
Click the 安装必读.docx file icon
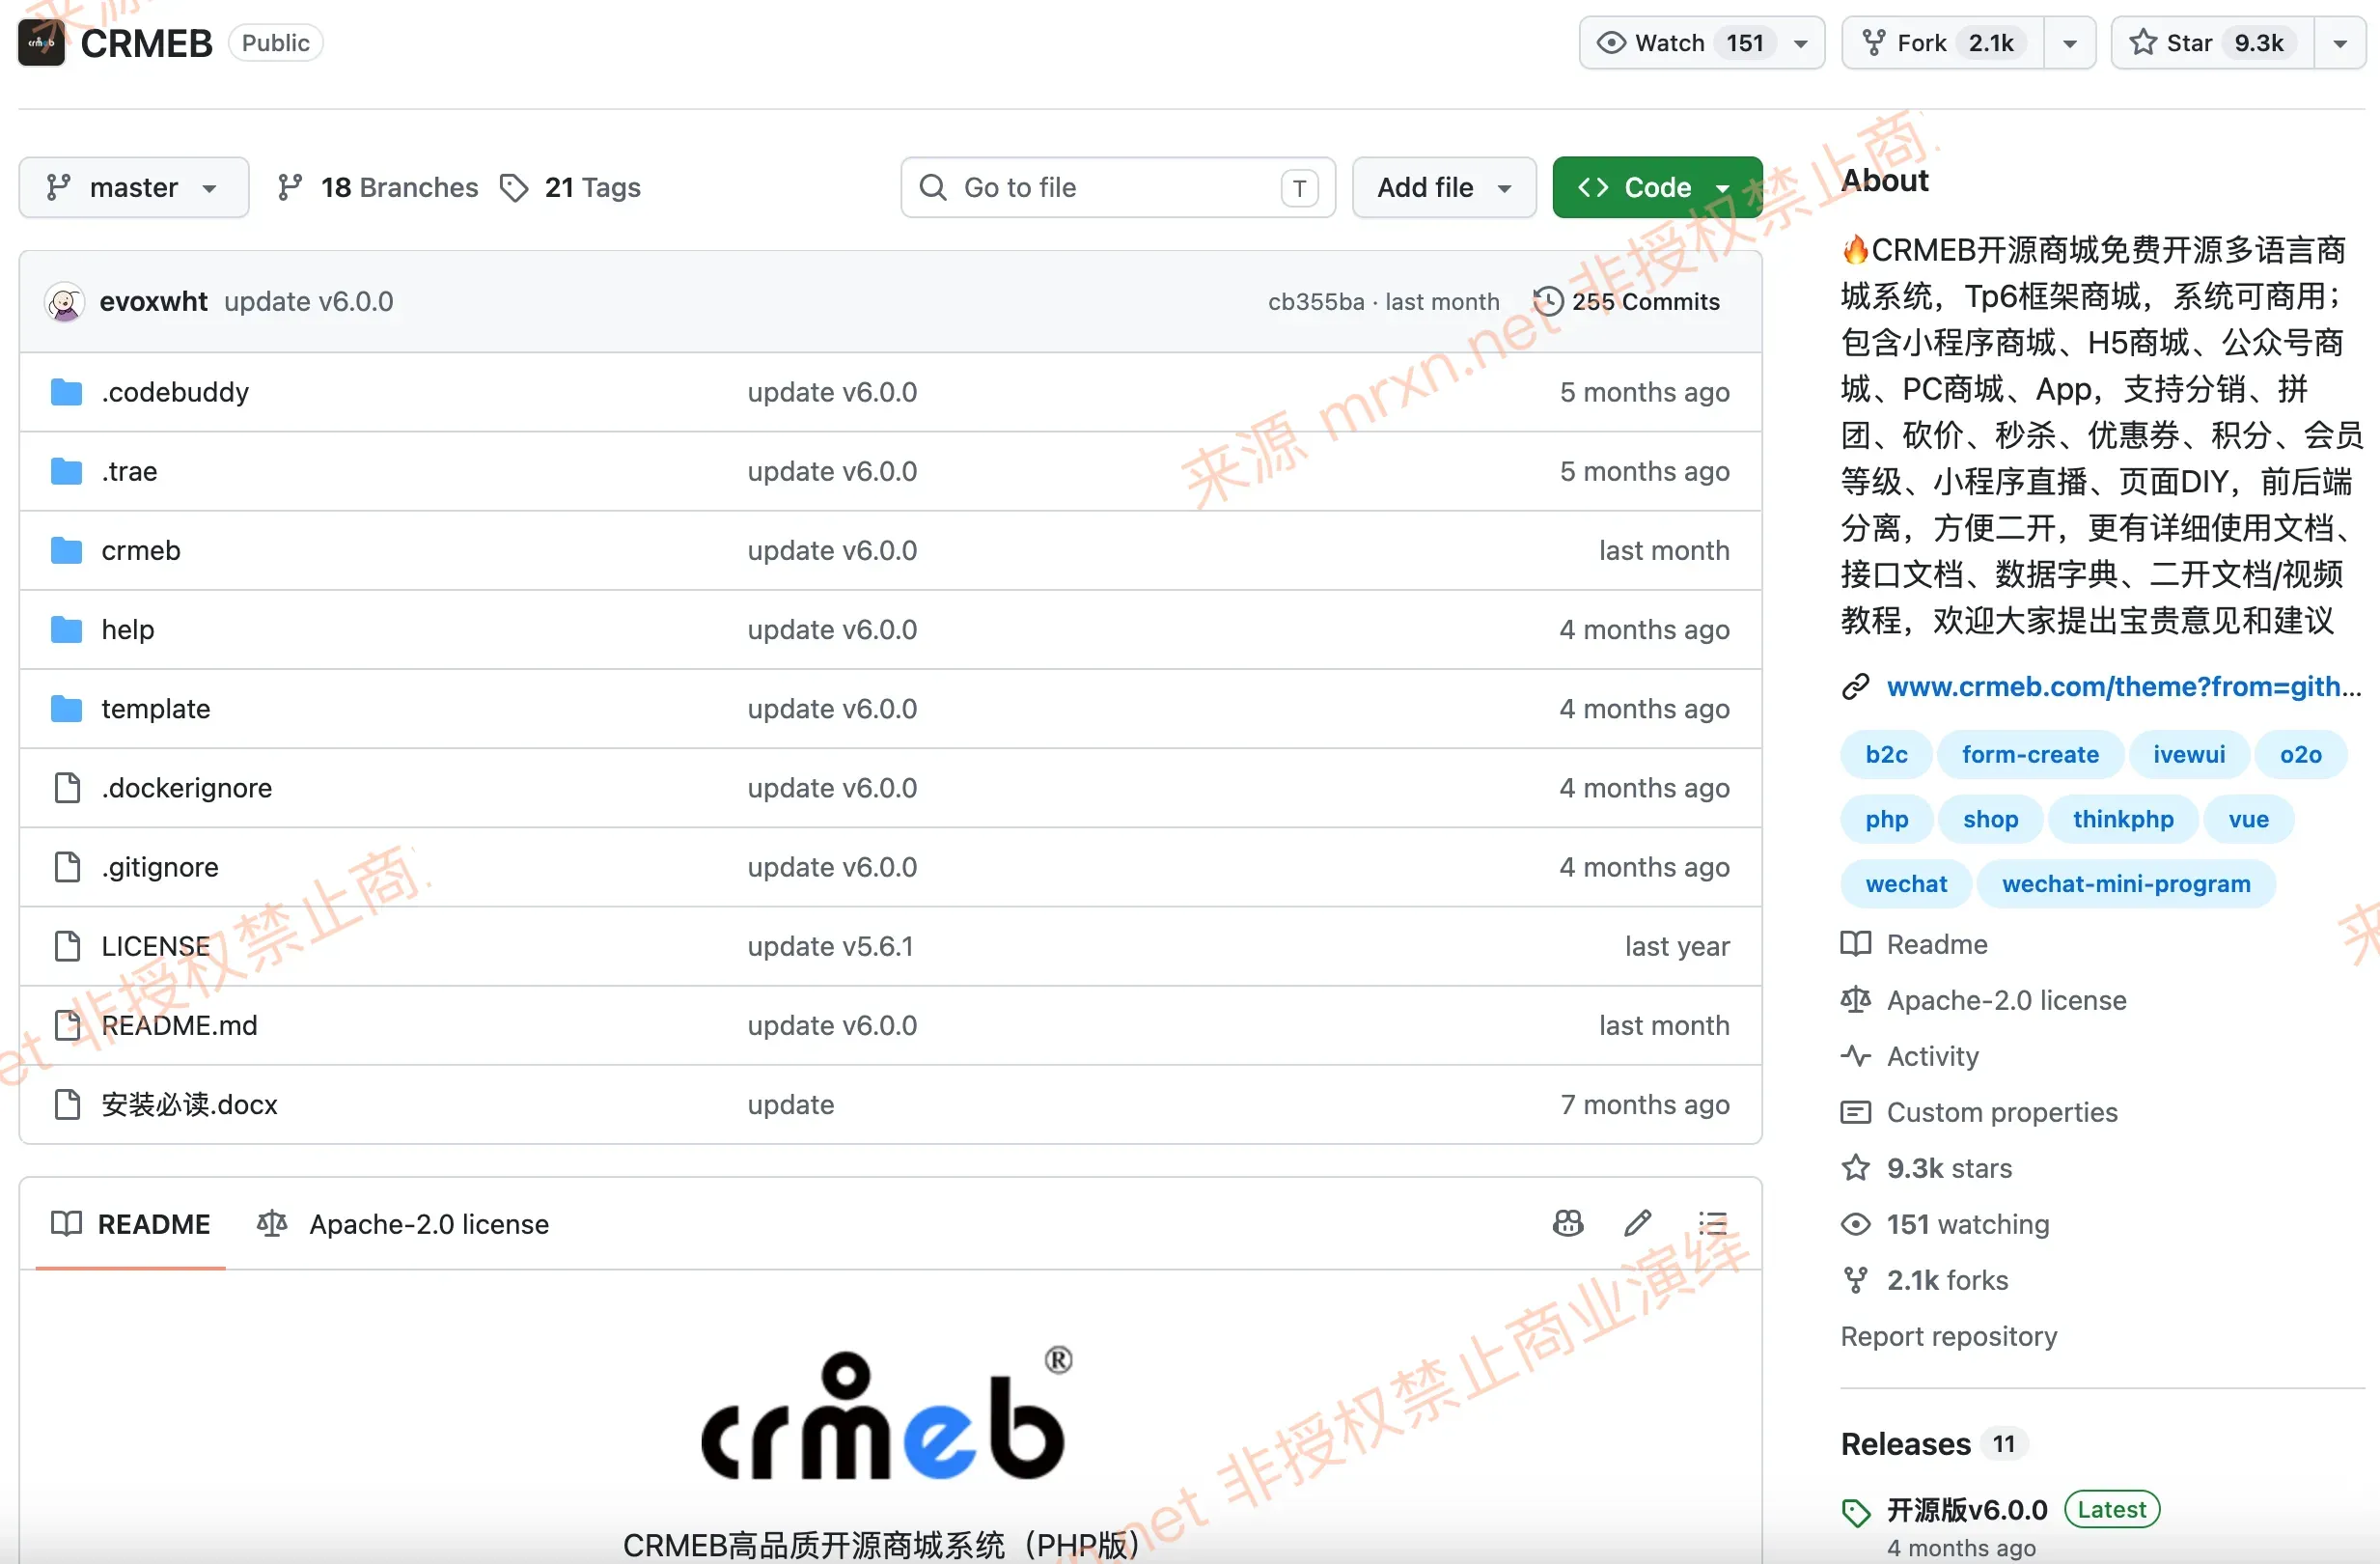67,1104
